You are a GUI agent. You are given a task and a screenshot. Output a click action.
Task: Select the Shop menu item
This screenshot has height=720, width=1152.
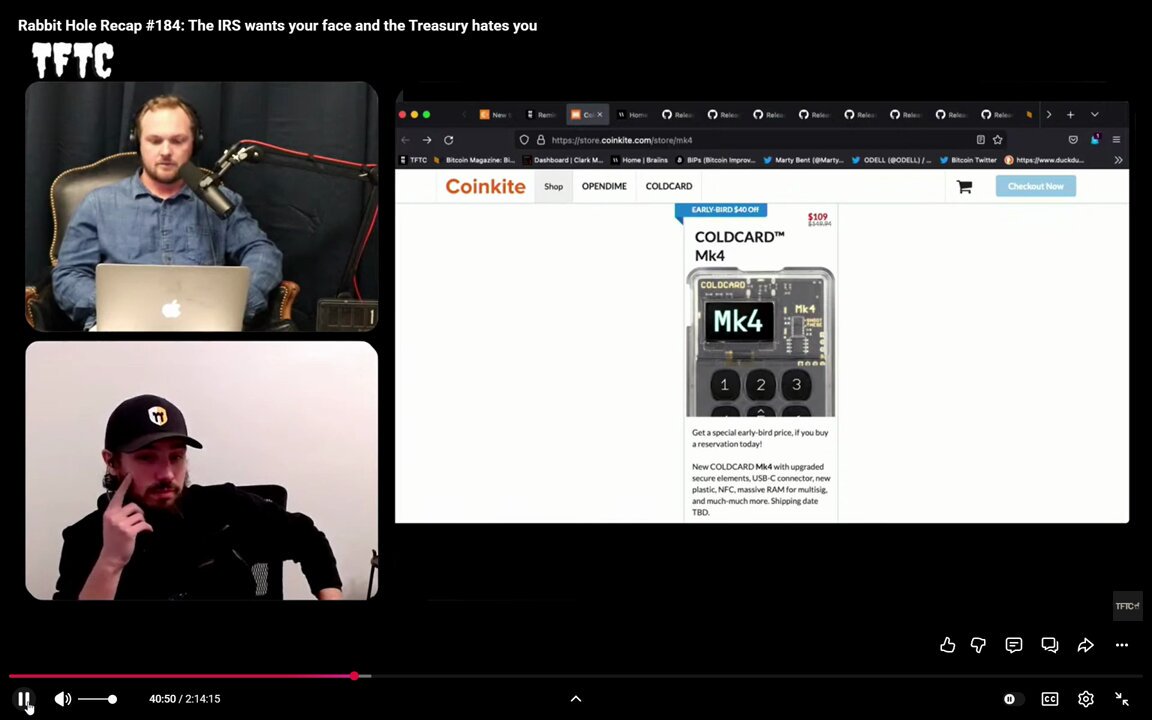pos(553,187)
